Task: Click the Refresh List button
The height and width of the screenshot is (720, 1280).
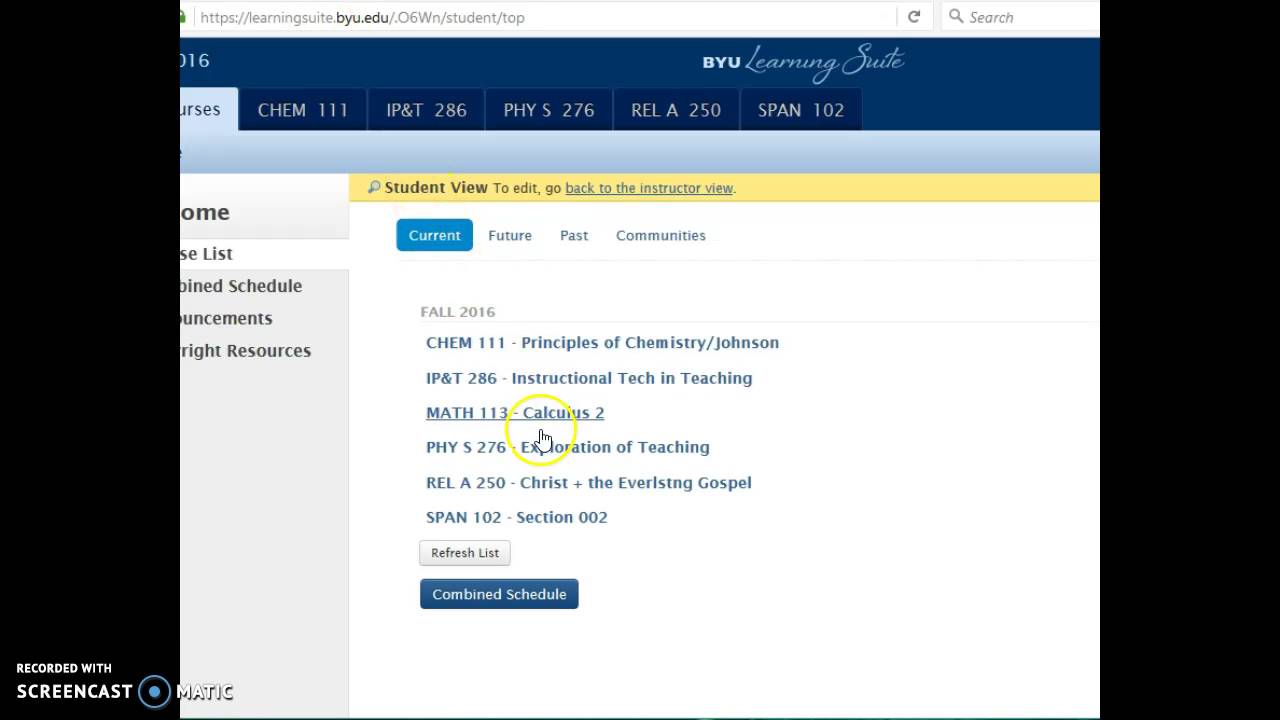Action: 465,553
